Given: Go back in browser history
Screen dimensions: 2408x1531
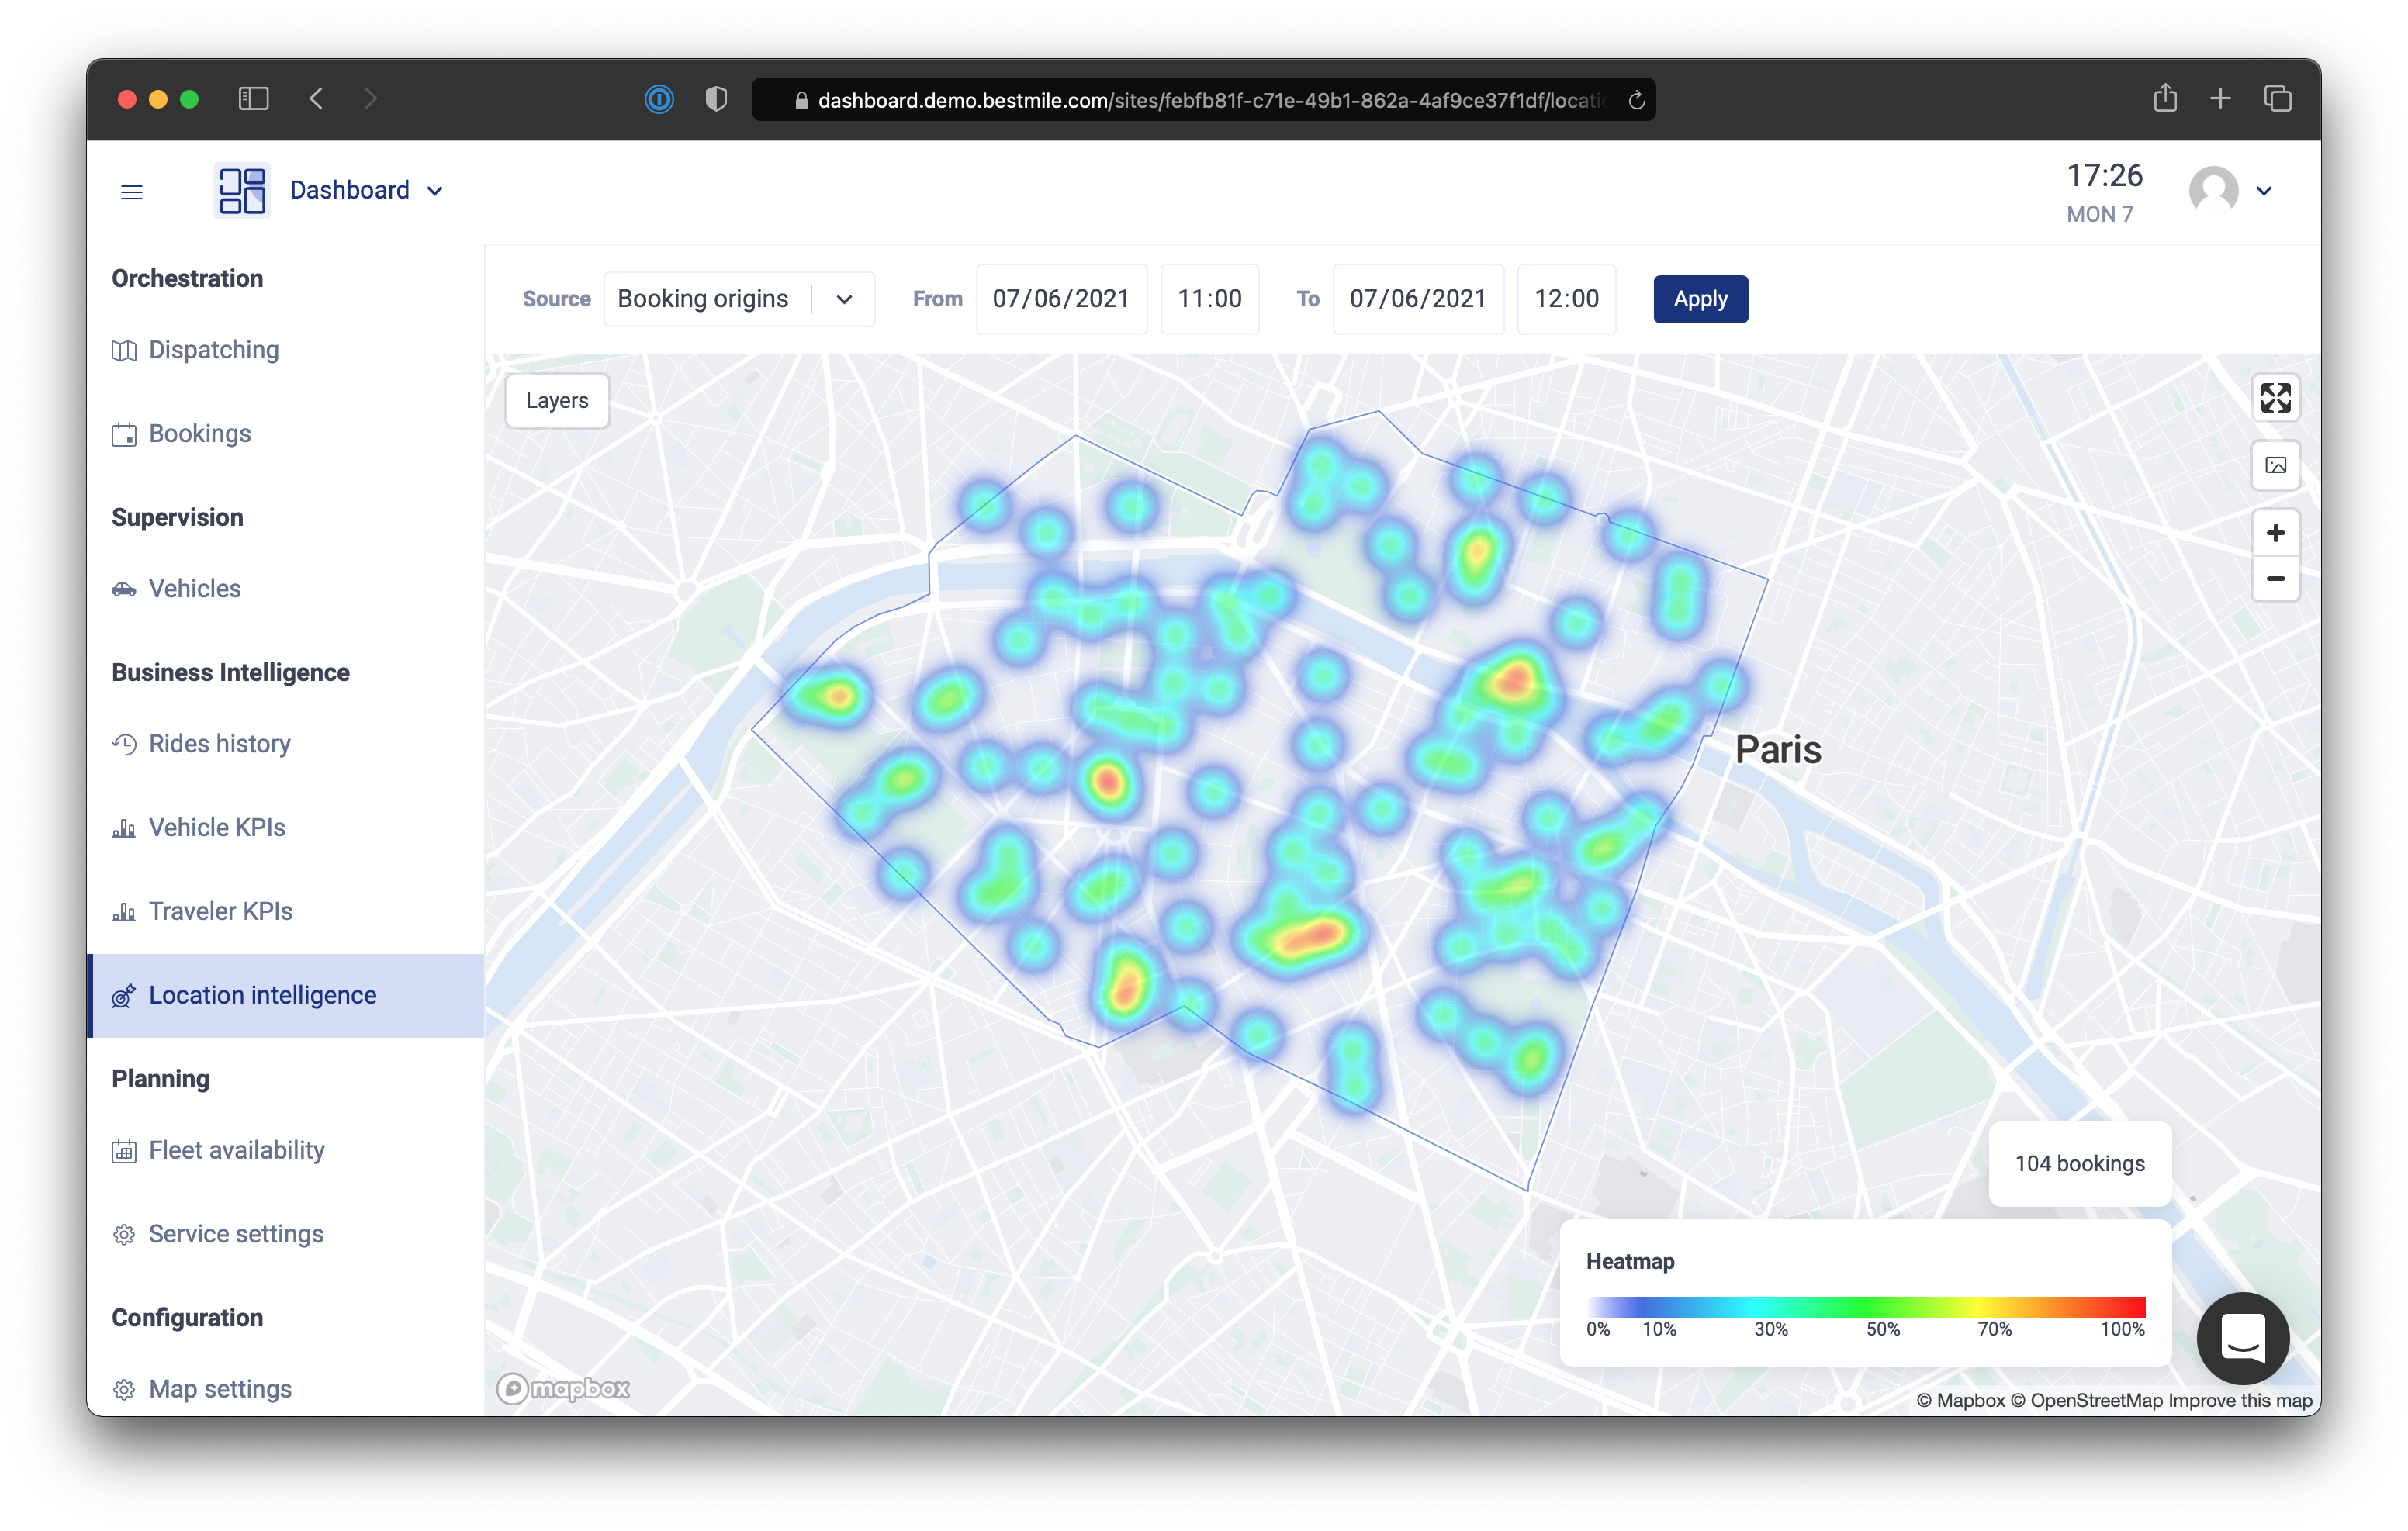Looking at the screenshot, I should point(316,98).
